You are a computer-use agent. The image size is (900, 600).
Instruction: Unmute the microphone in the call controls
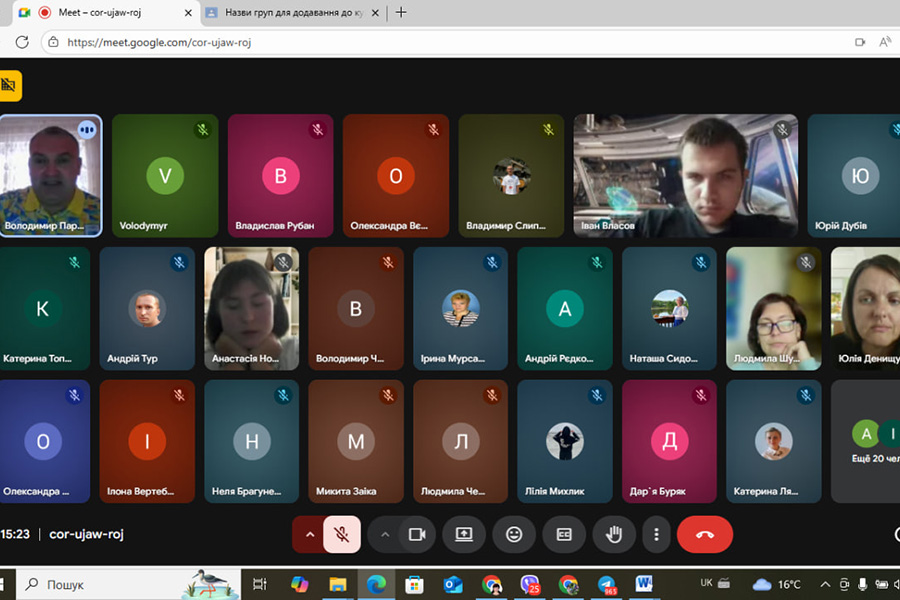pos(342,535)
